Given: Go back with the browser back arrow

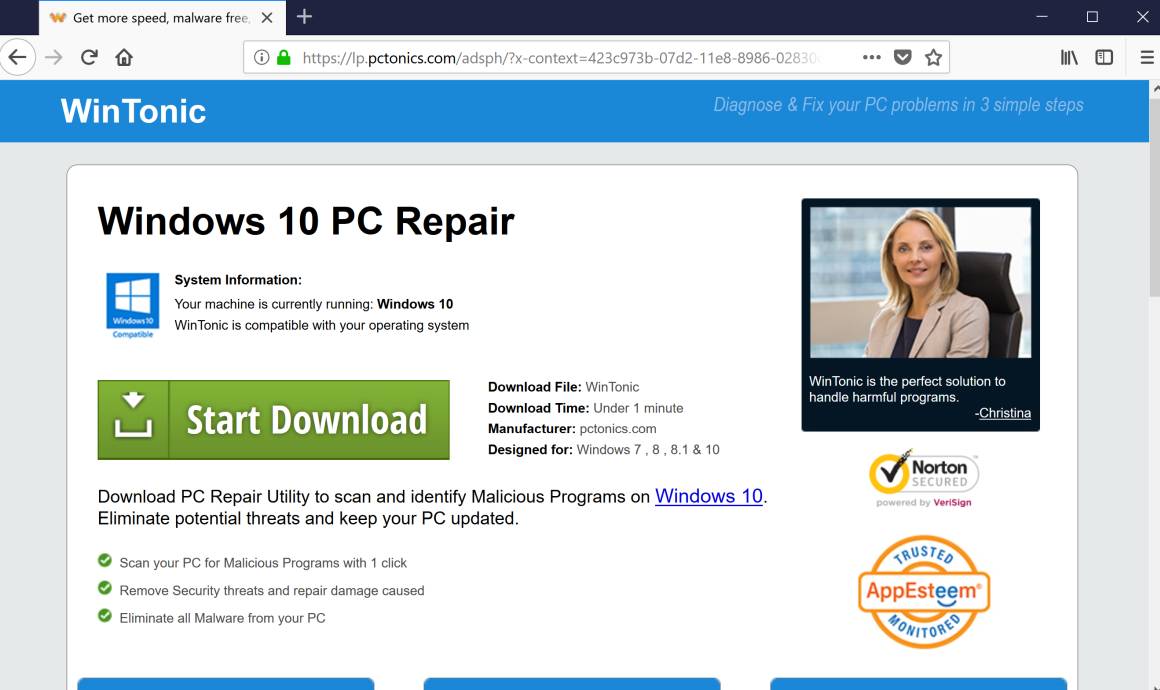Looking at the screenshot, I should pyautogui.click(x=17, y=57).
